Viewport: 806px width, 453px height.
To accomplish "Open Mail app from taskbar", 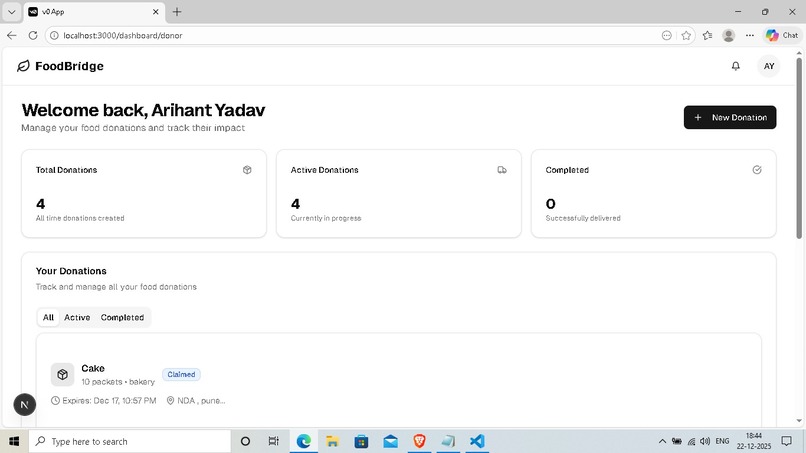I will click(x=390, y=441).
